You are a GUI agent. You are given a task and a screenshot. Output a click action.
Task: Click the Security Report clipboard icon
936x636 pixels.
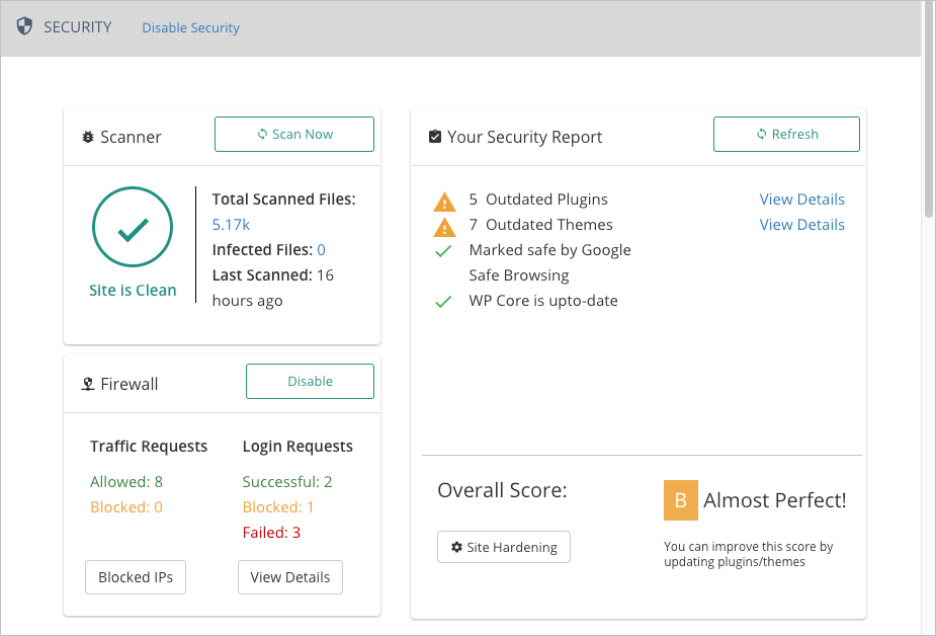click(x=435, y=137)
